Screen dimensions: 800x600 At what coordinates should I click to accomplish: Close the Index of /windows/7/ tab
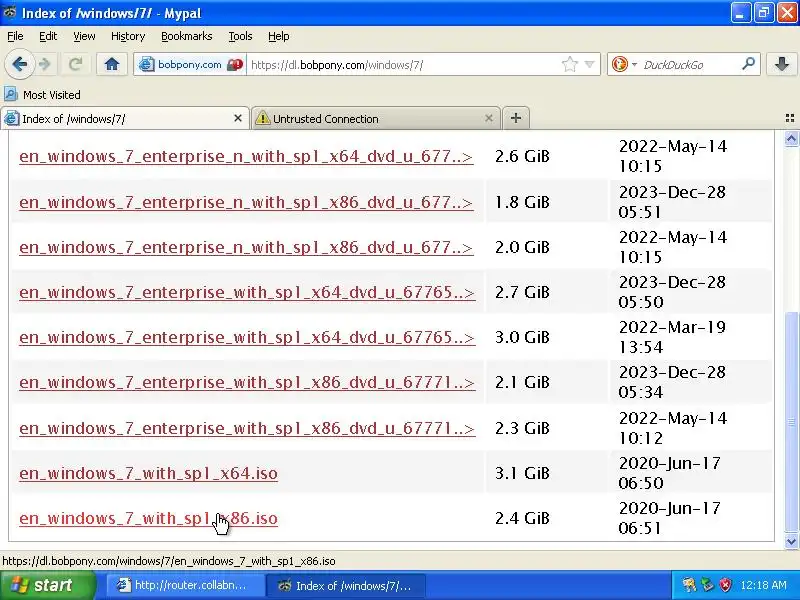click(x=238, y=118)
